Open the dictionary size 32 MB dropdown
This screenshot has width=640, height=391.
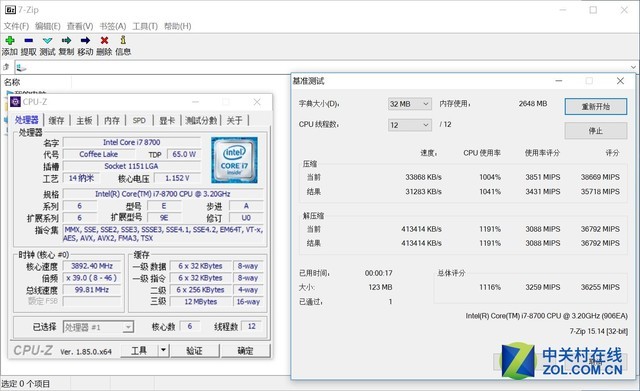click(409, 104)
